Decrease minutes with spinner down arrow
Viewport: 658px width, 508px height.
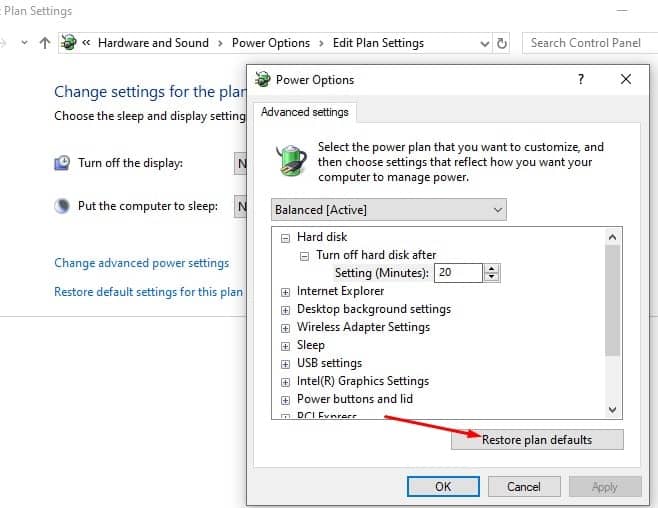click(x=492, y=277)
